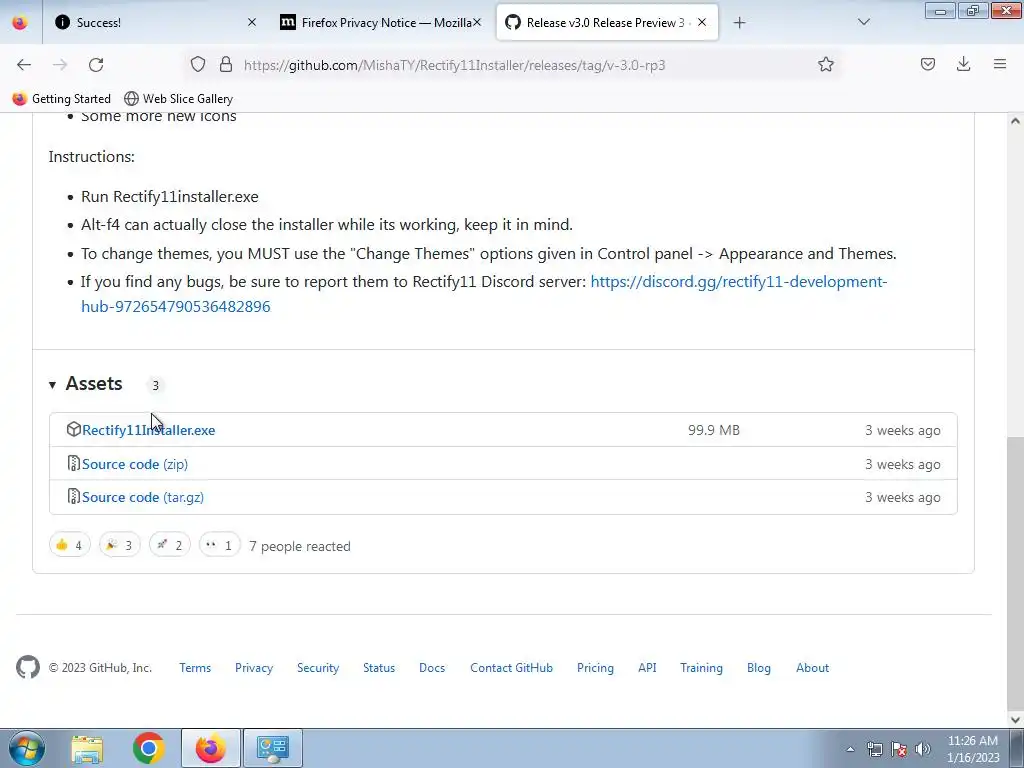The height and width of the screenshot is (768, 1024).
Task: Close the Firefox Privacy Notice tab
Action: tap(477, 23)
